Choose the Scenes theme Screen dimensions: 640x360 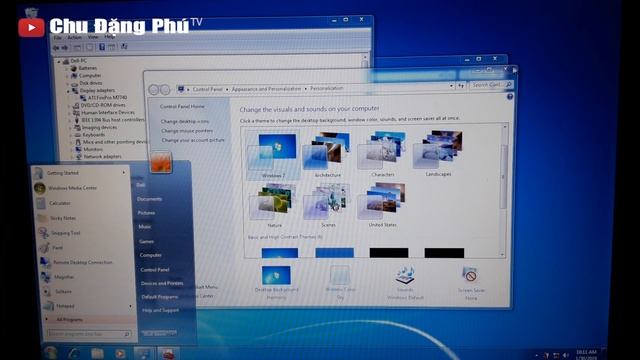(x=328, y=205)
